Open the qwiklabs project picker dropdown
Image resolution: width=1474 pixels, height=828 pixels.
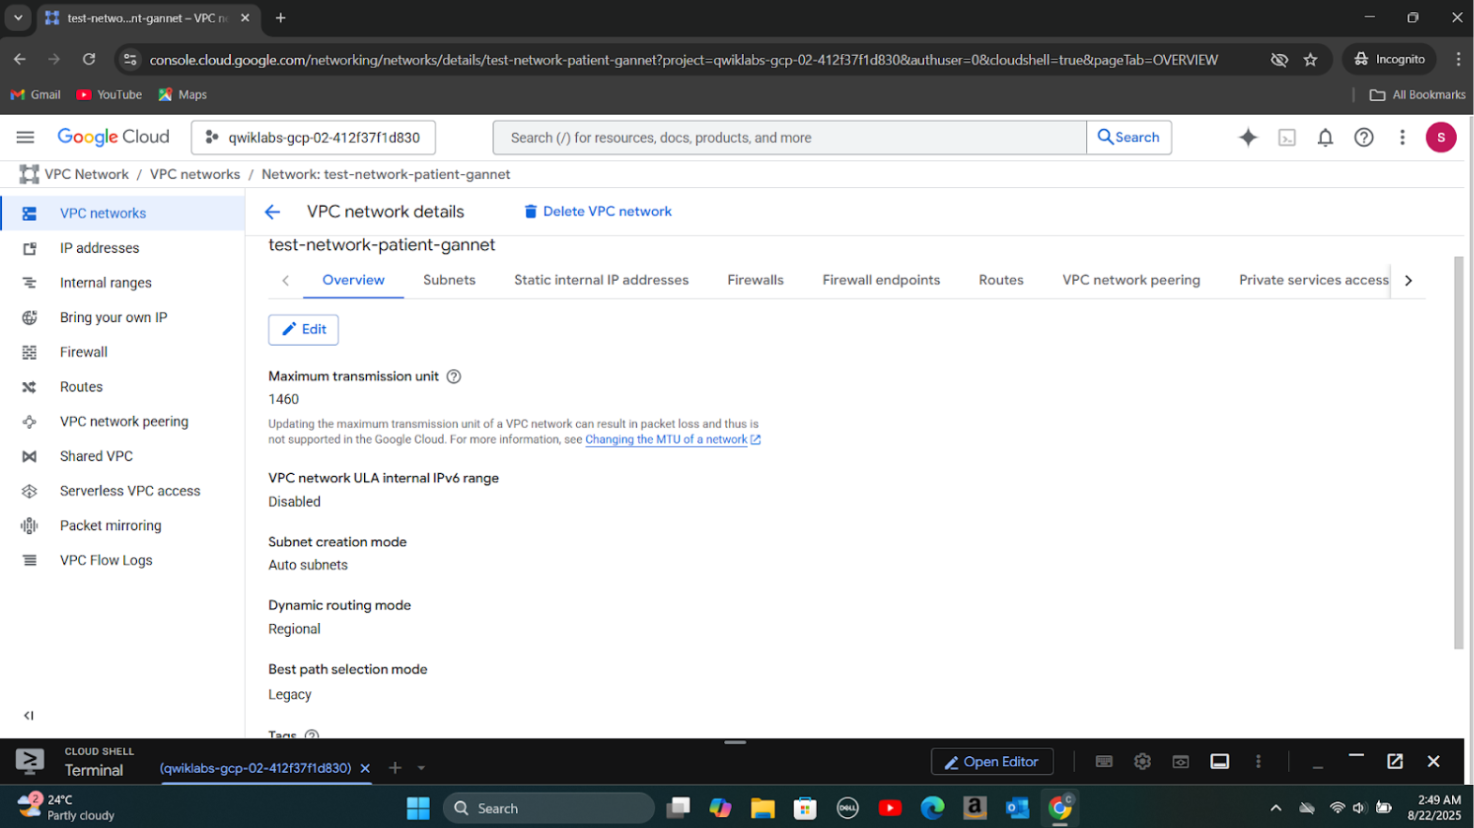click(x=313, y=138)
